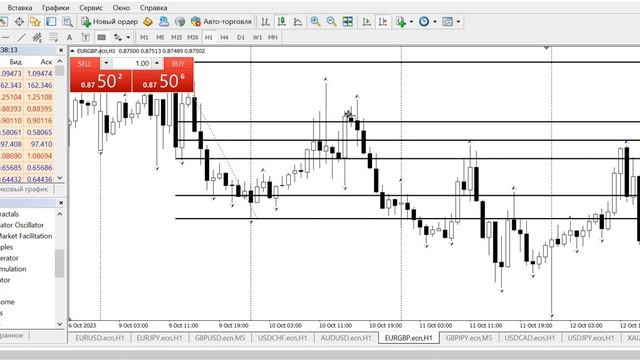
Task: Select the dark rectangle tool icon
Action: pyautogui.click(x=102, y=38)
